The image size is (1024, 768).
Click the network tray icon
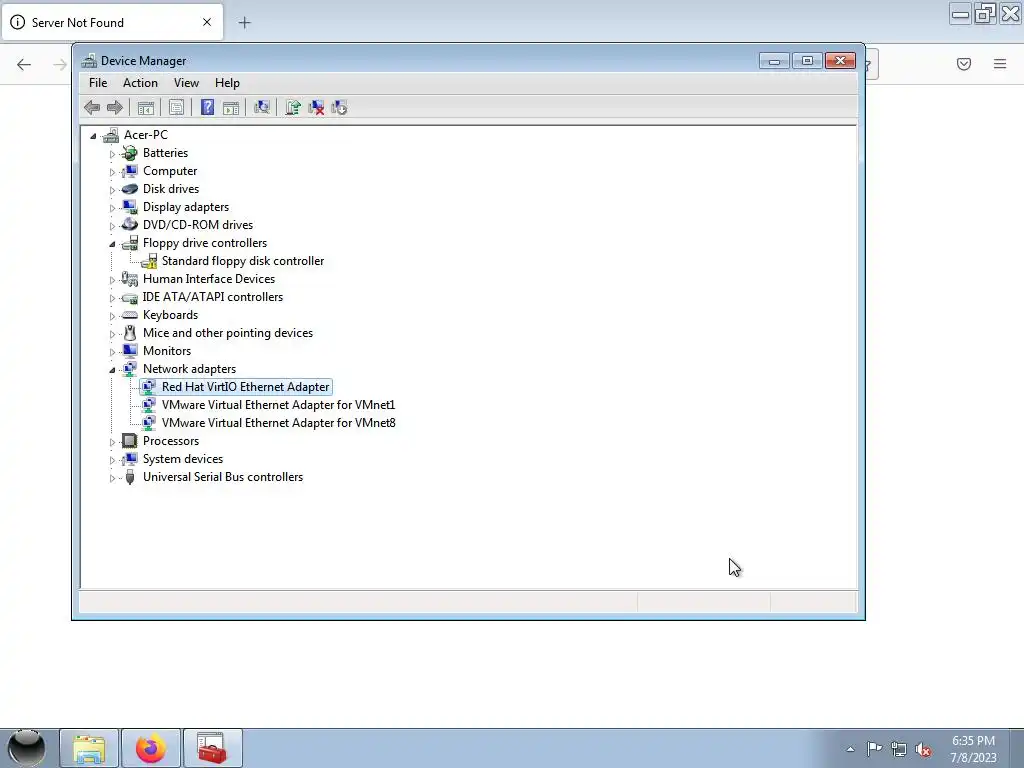coord(899,750)
